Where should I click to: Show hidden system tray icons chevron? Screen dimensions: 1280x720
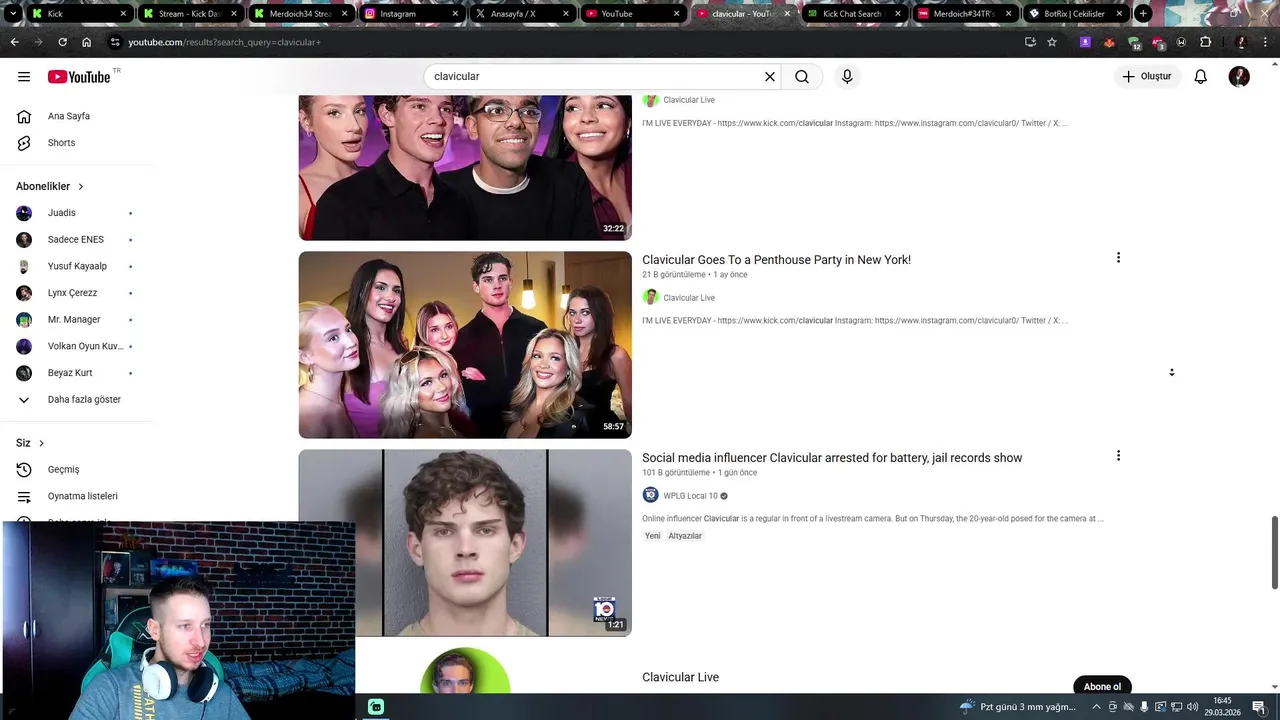[1097, 707]
